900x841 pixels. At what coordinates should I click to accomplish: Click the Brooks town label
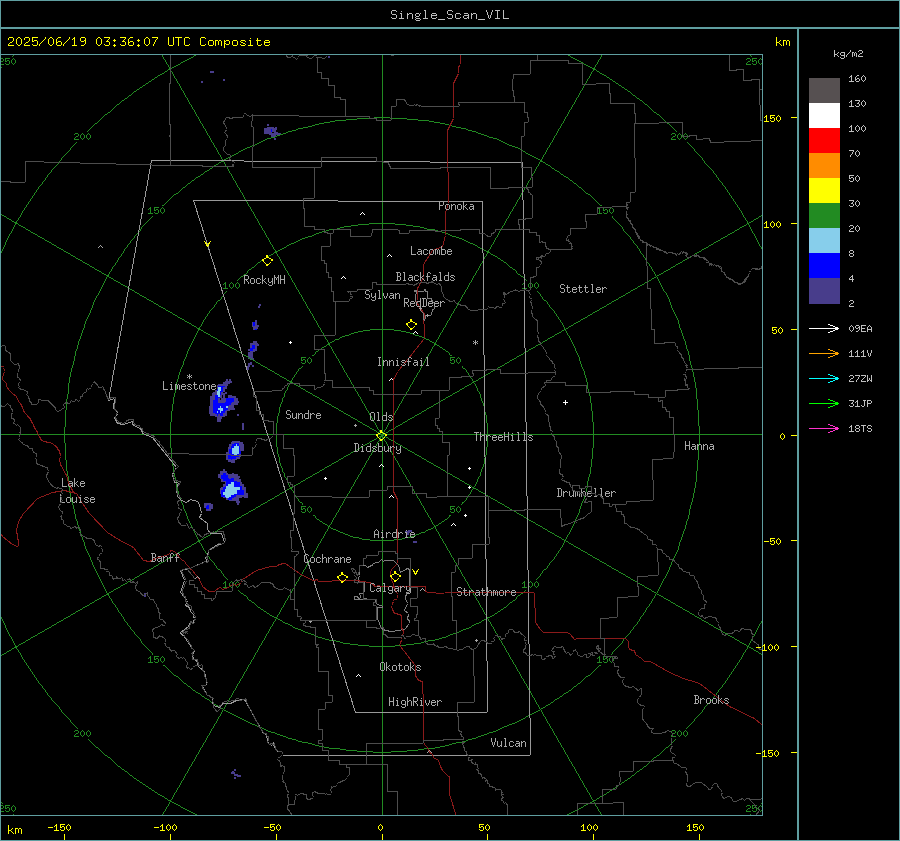pyautogui.click(x=711, y=700)
